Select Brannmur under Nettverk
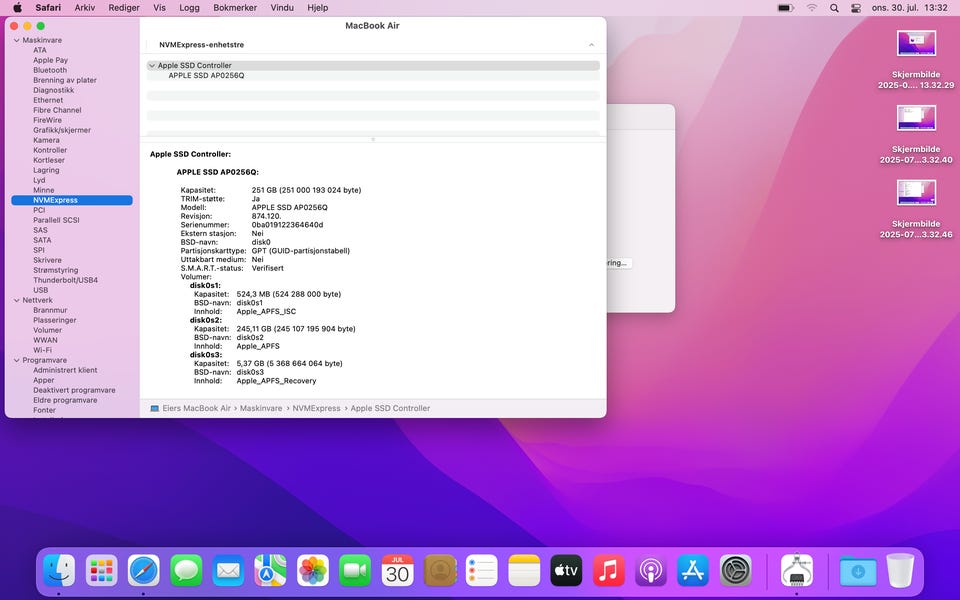This screenshot has height=600, width=960. click(x=50, y=310)
